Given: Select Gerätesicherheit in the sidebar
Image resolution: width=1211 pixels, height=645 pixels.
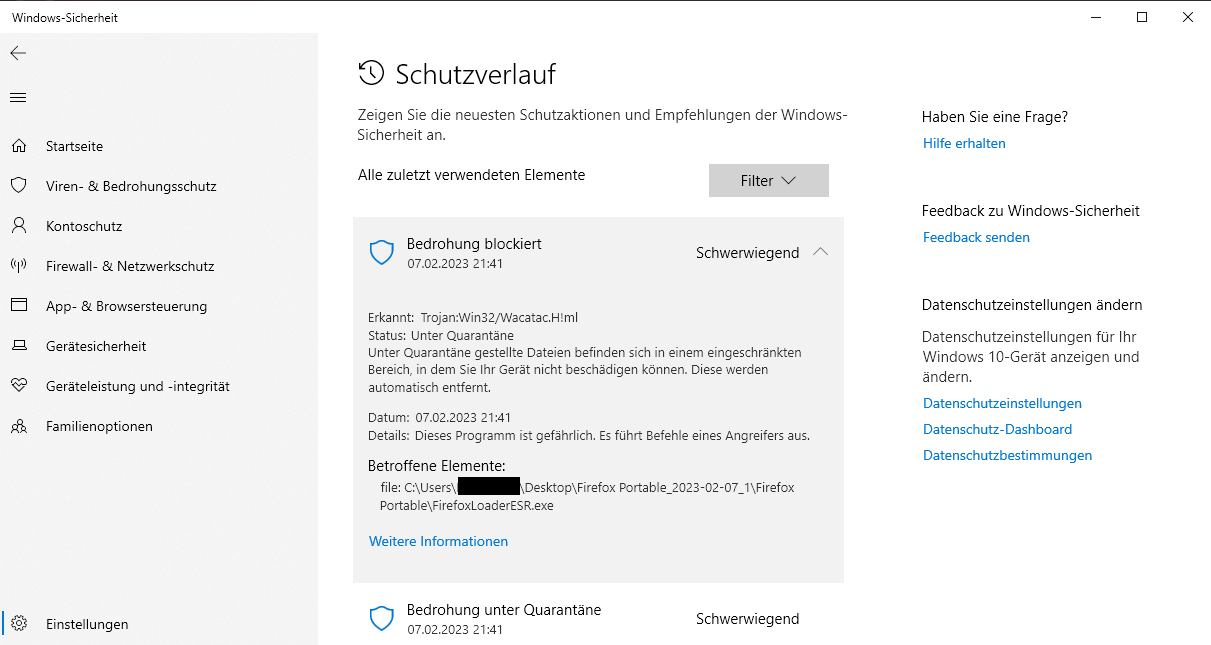Looking at the screenshot, I should tap(96, 346).
